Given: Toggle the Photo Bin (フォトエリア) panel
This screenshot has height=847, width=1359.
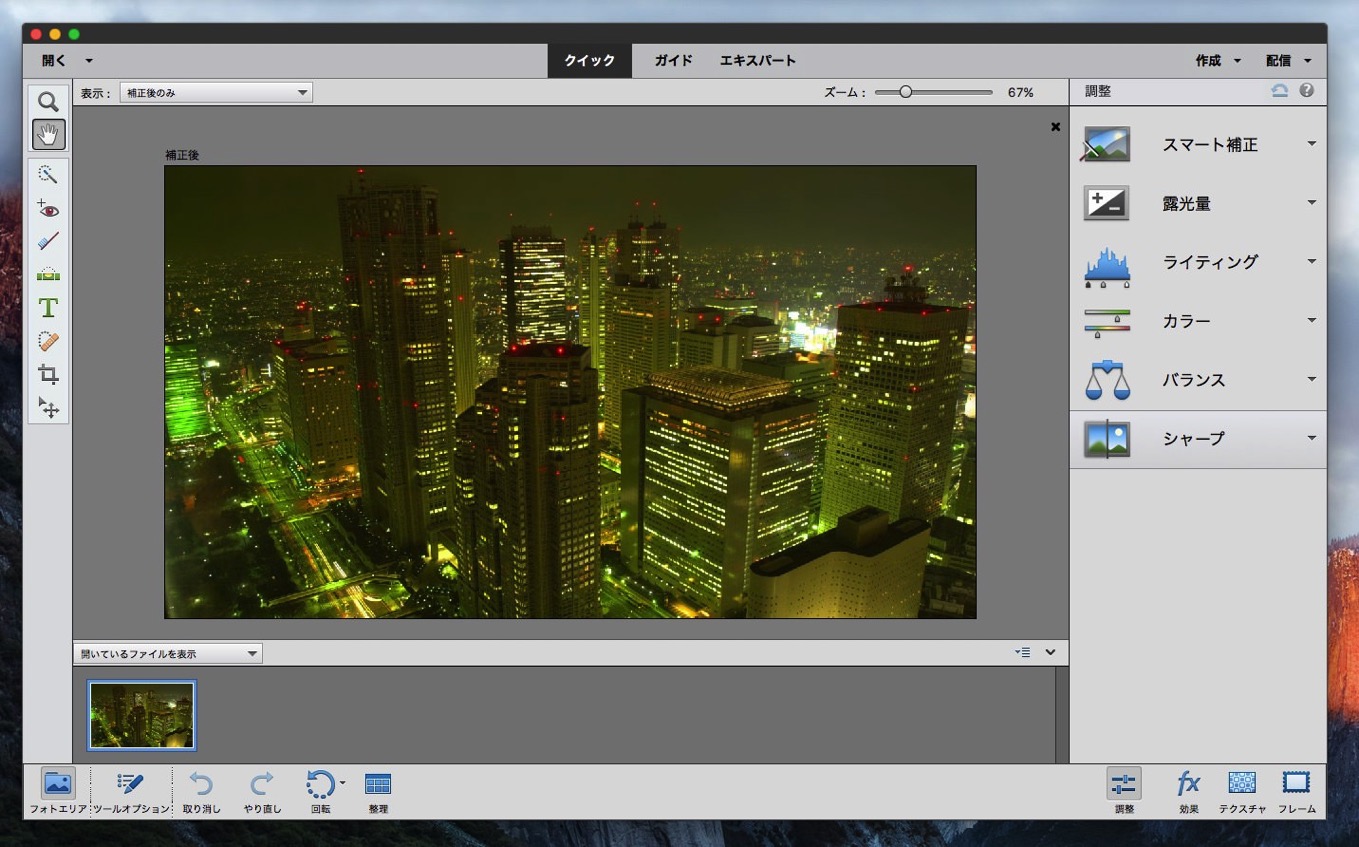Looking at the screenshot, I should pos(58,784).
